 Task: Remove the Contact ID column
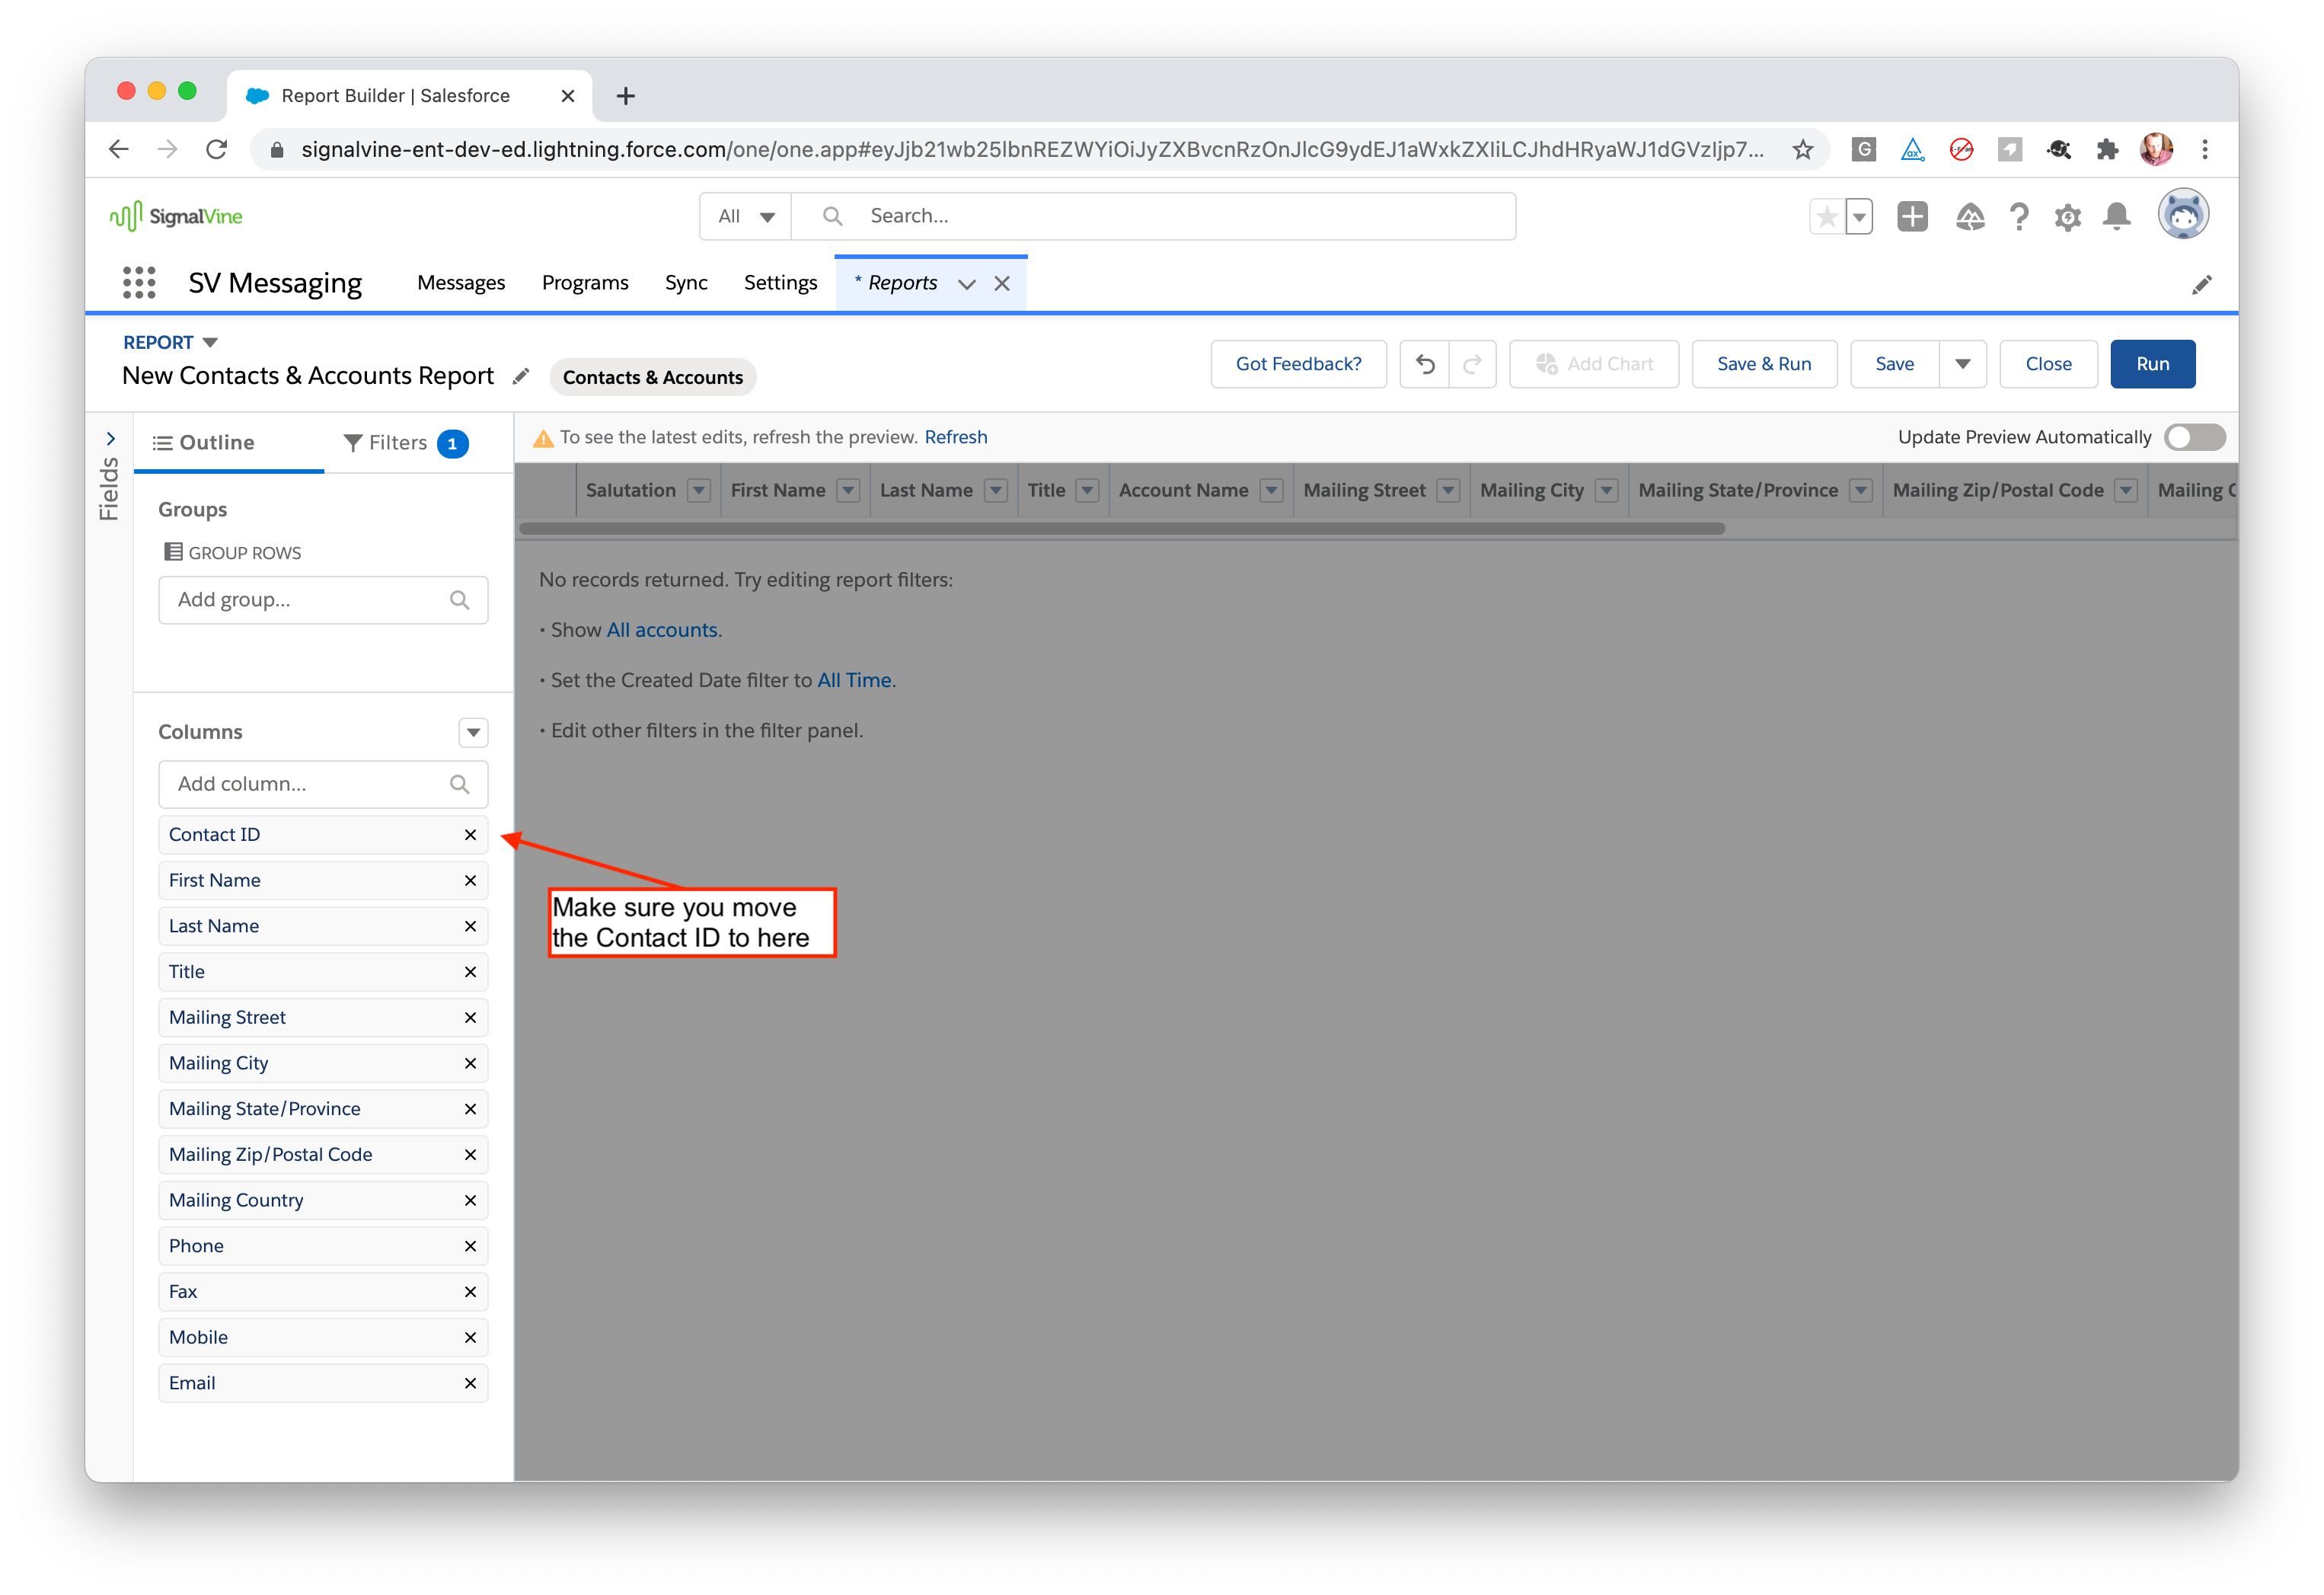coord(470,835)
